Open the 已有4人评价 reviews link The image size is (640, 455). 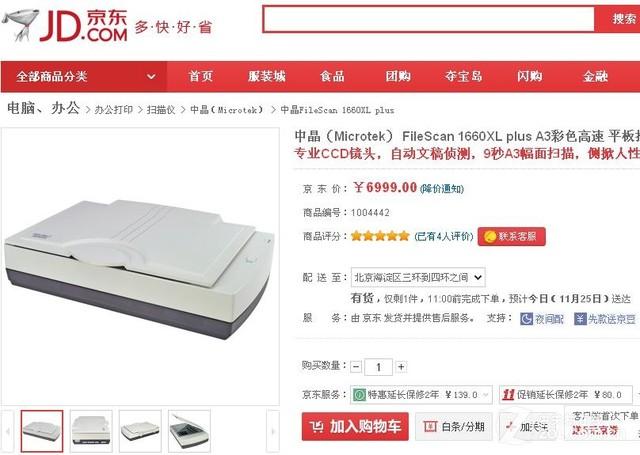(444, 236)
